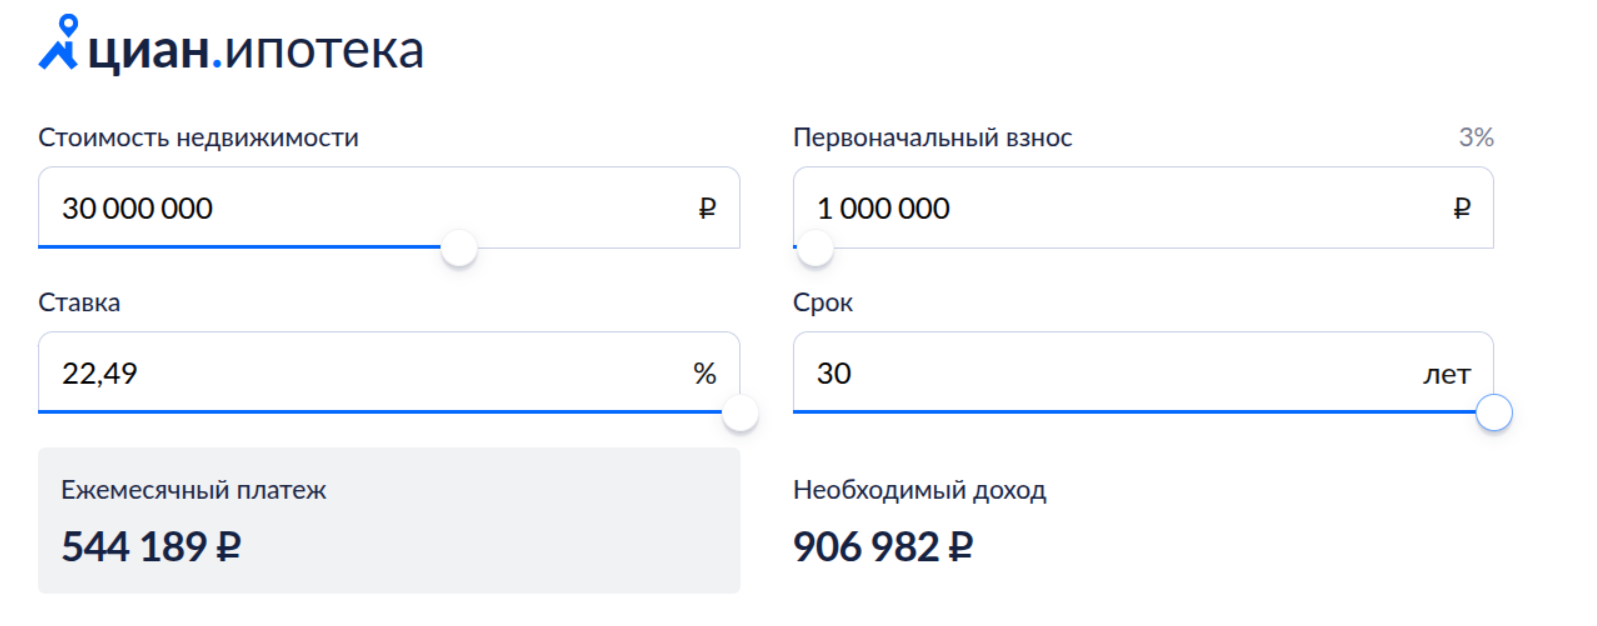Viewport: 1597px width, 626px height.
Task: Click the down payment slider handle
Action: coord(814,248)
